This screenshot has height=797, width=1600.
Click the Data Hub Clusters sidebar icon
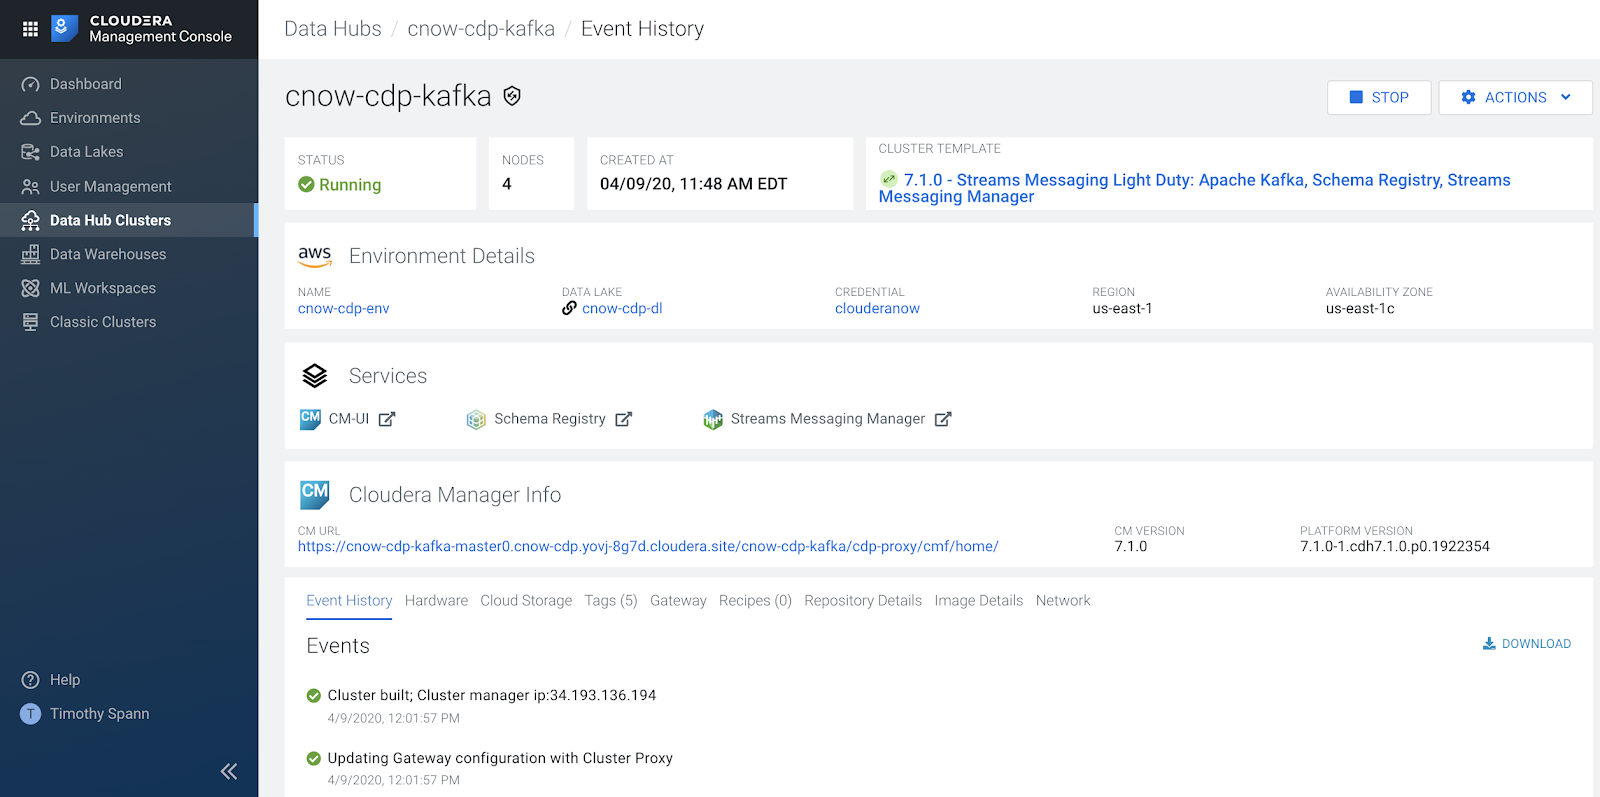(30, 220)
